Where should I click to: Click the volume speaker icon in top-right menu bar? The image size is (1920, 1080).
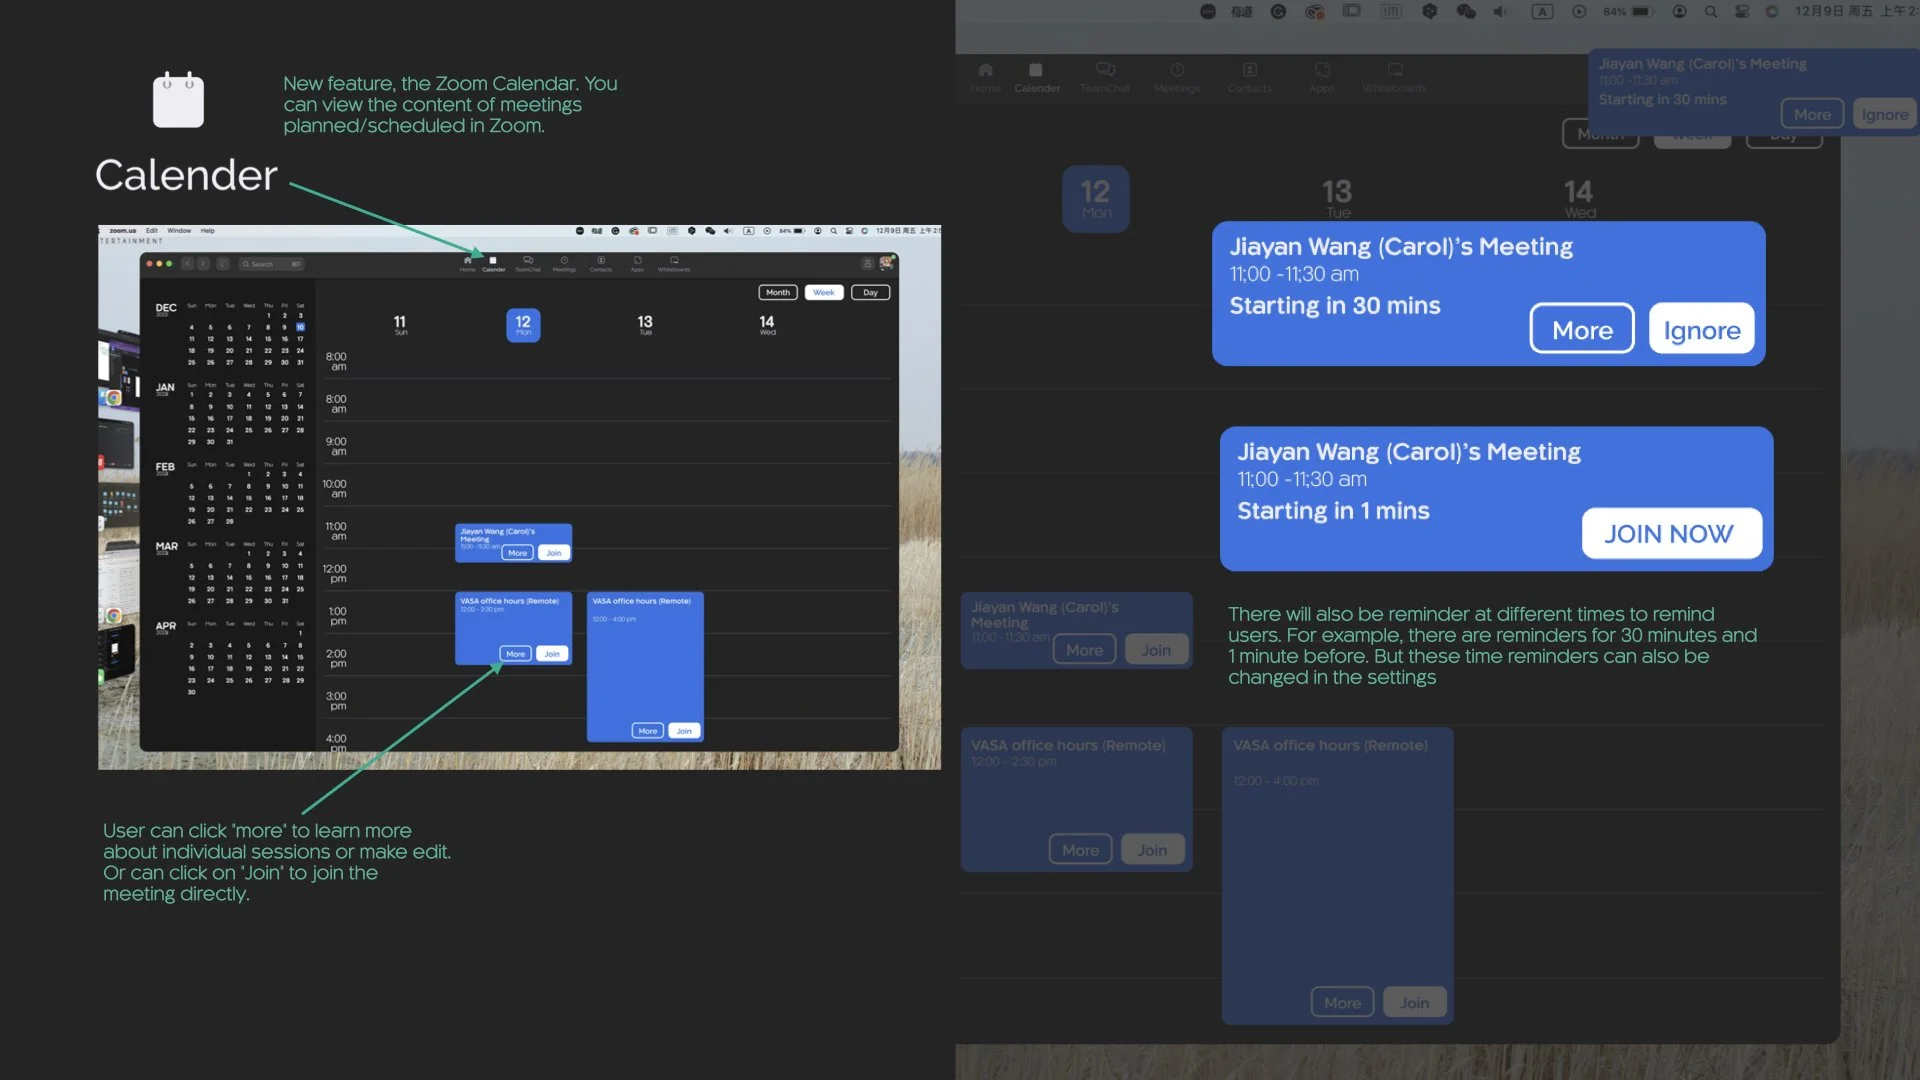1501,11
